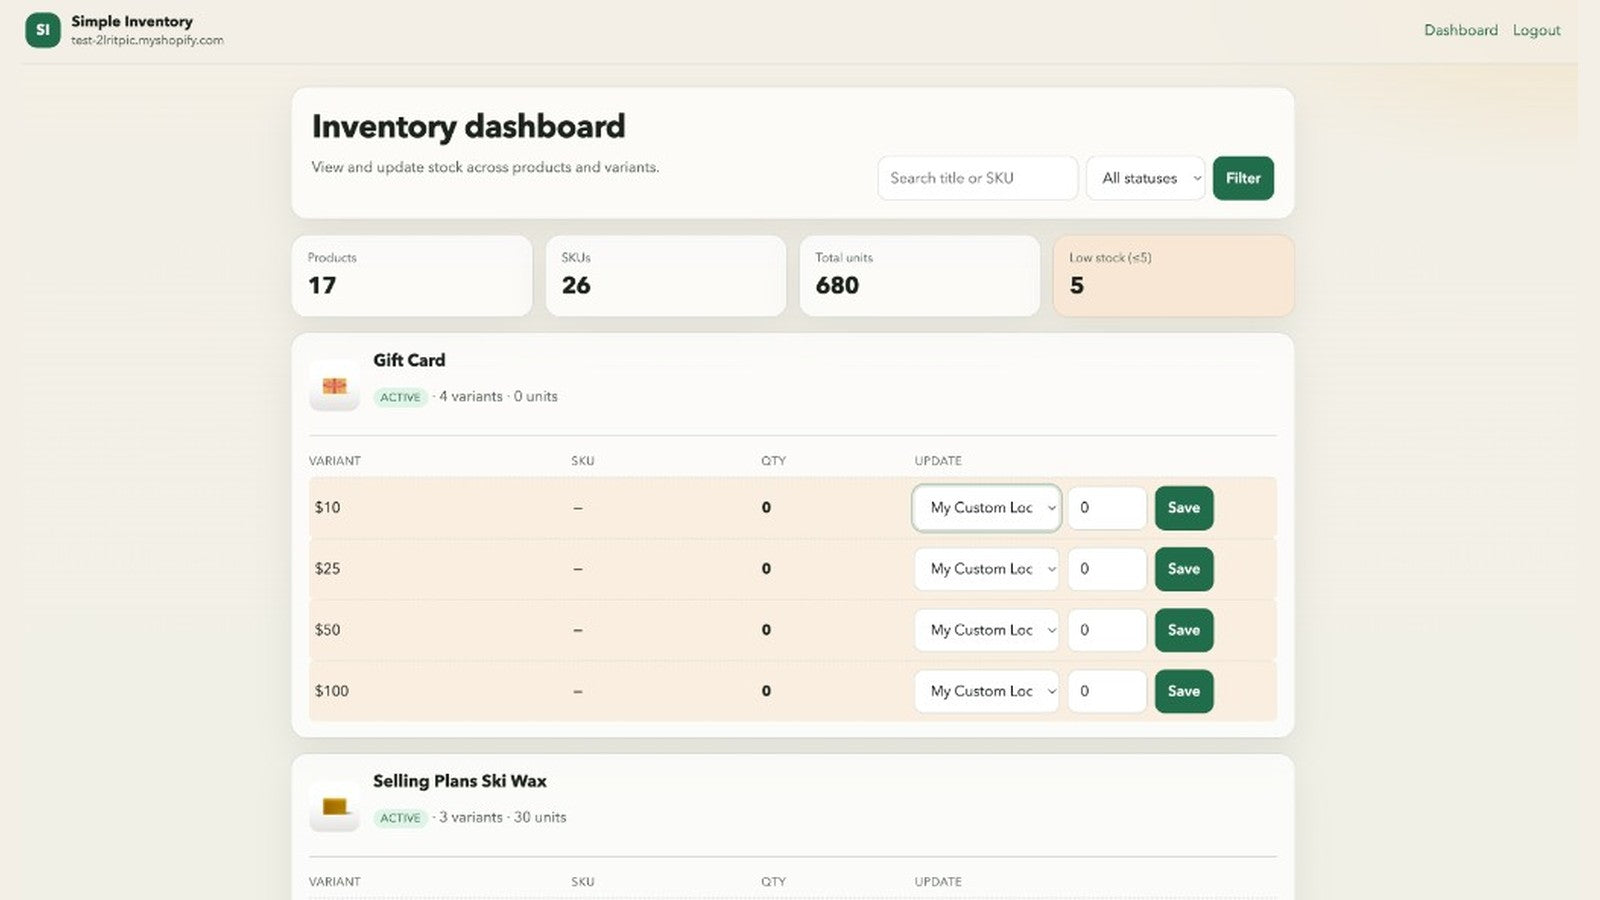The height and width of the screenshot is (900, 1600).
Task: Save quantity for the $50 variant
Action: [x=1184, y=630]
